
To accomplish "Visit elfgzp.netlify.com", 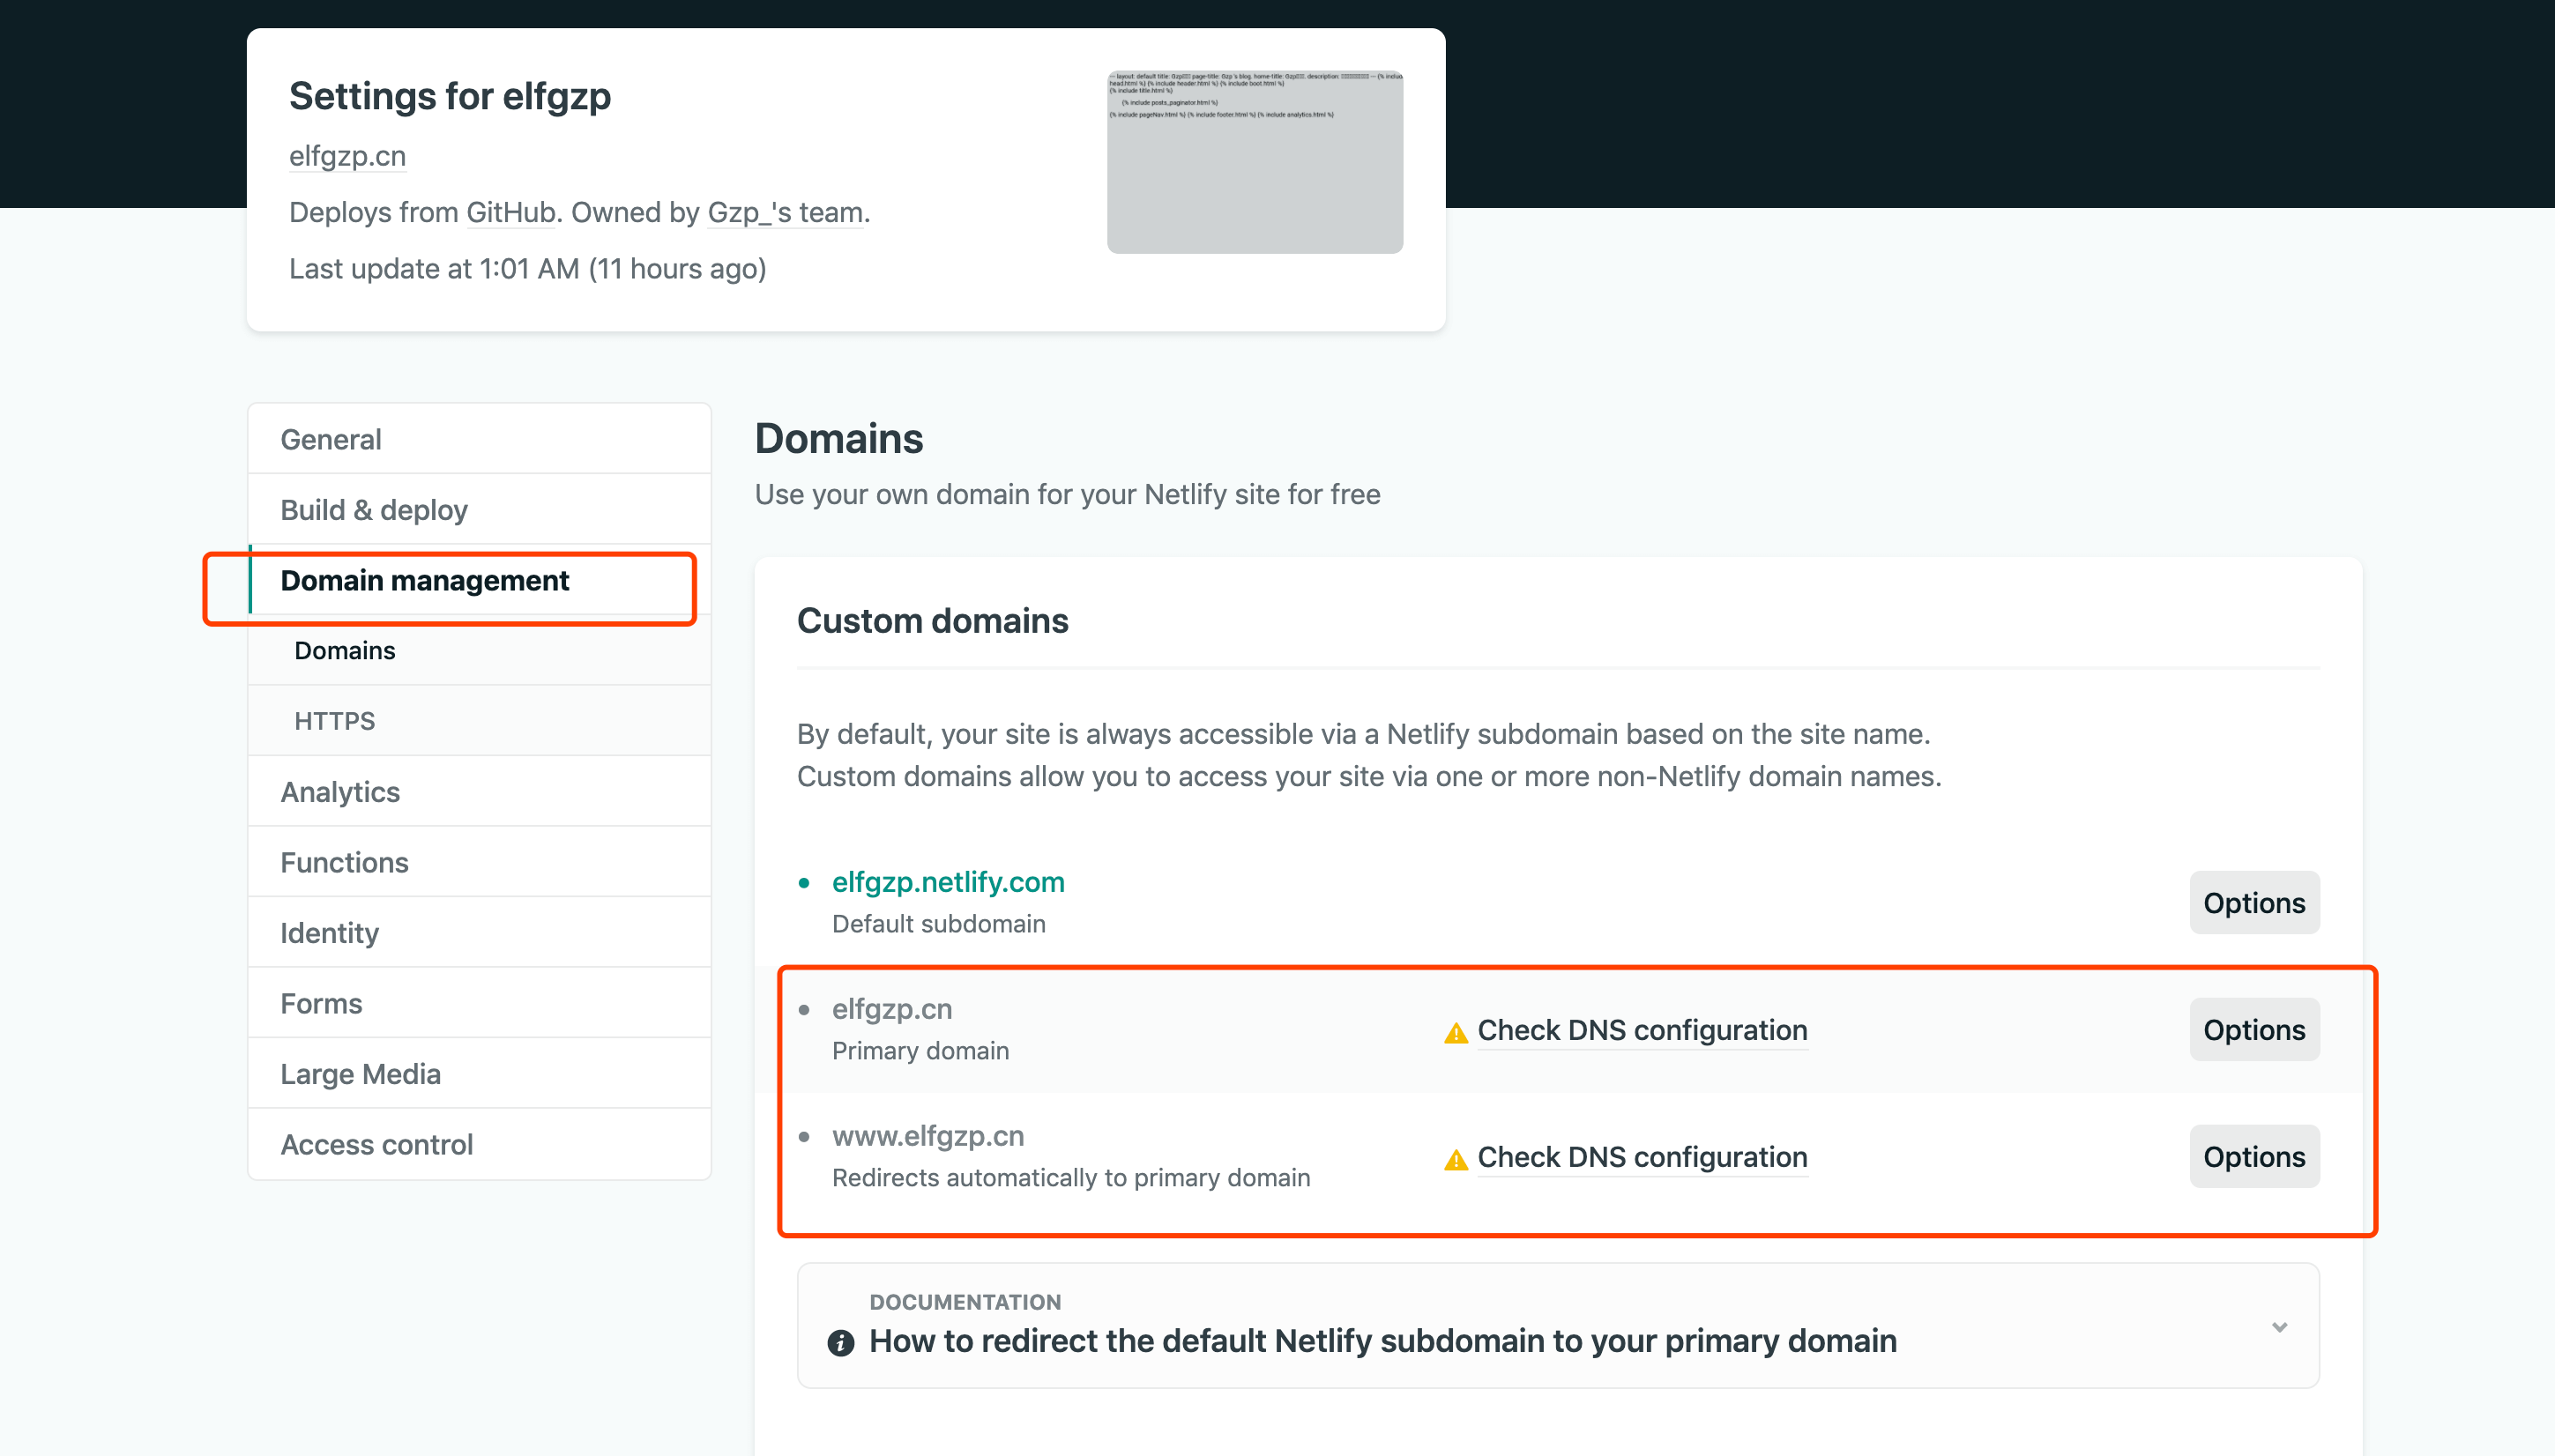I will pos(948,882).
